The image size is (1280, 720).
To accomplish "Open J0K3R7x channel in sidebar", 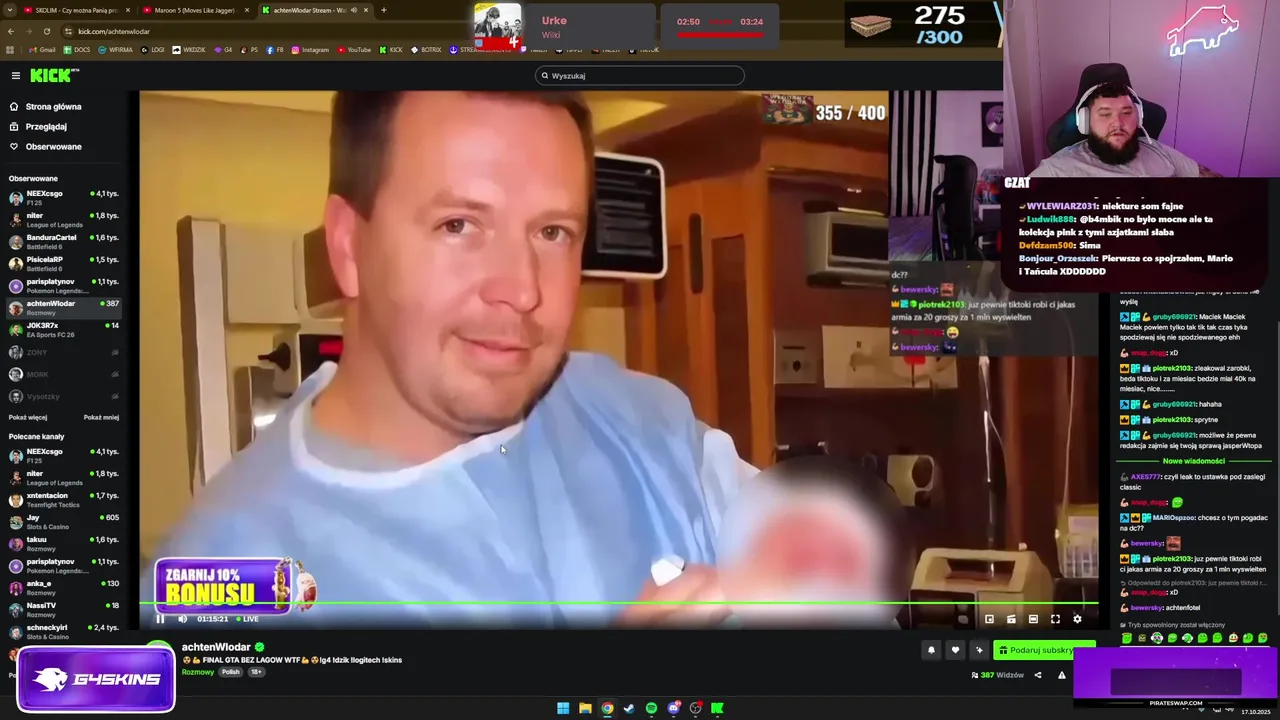I will tap(63, 329).
